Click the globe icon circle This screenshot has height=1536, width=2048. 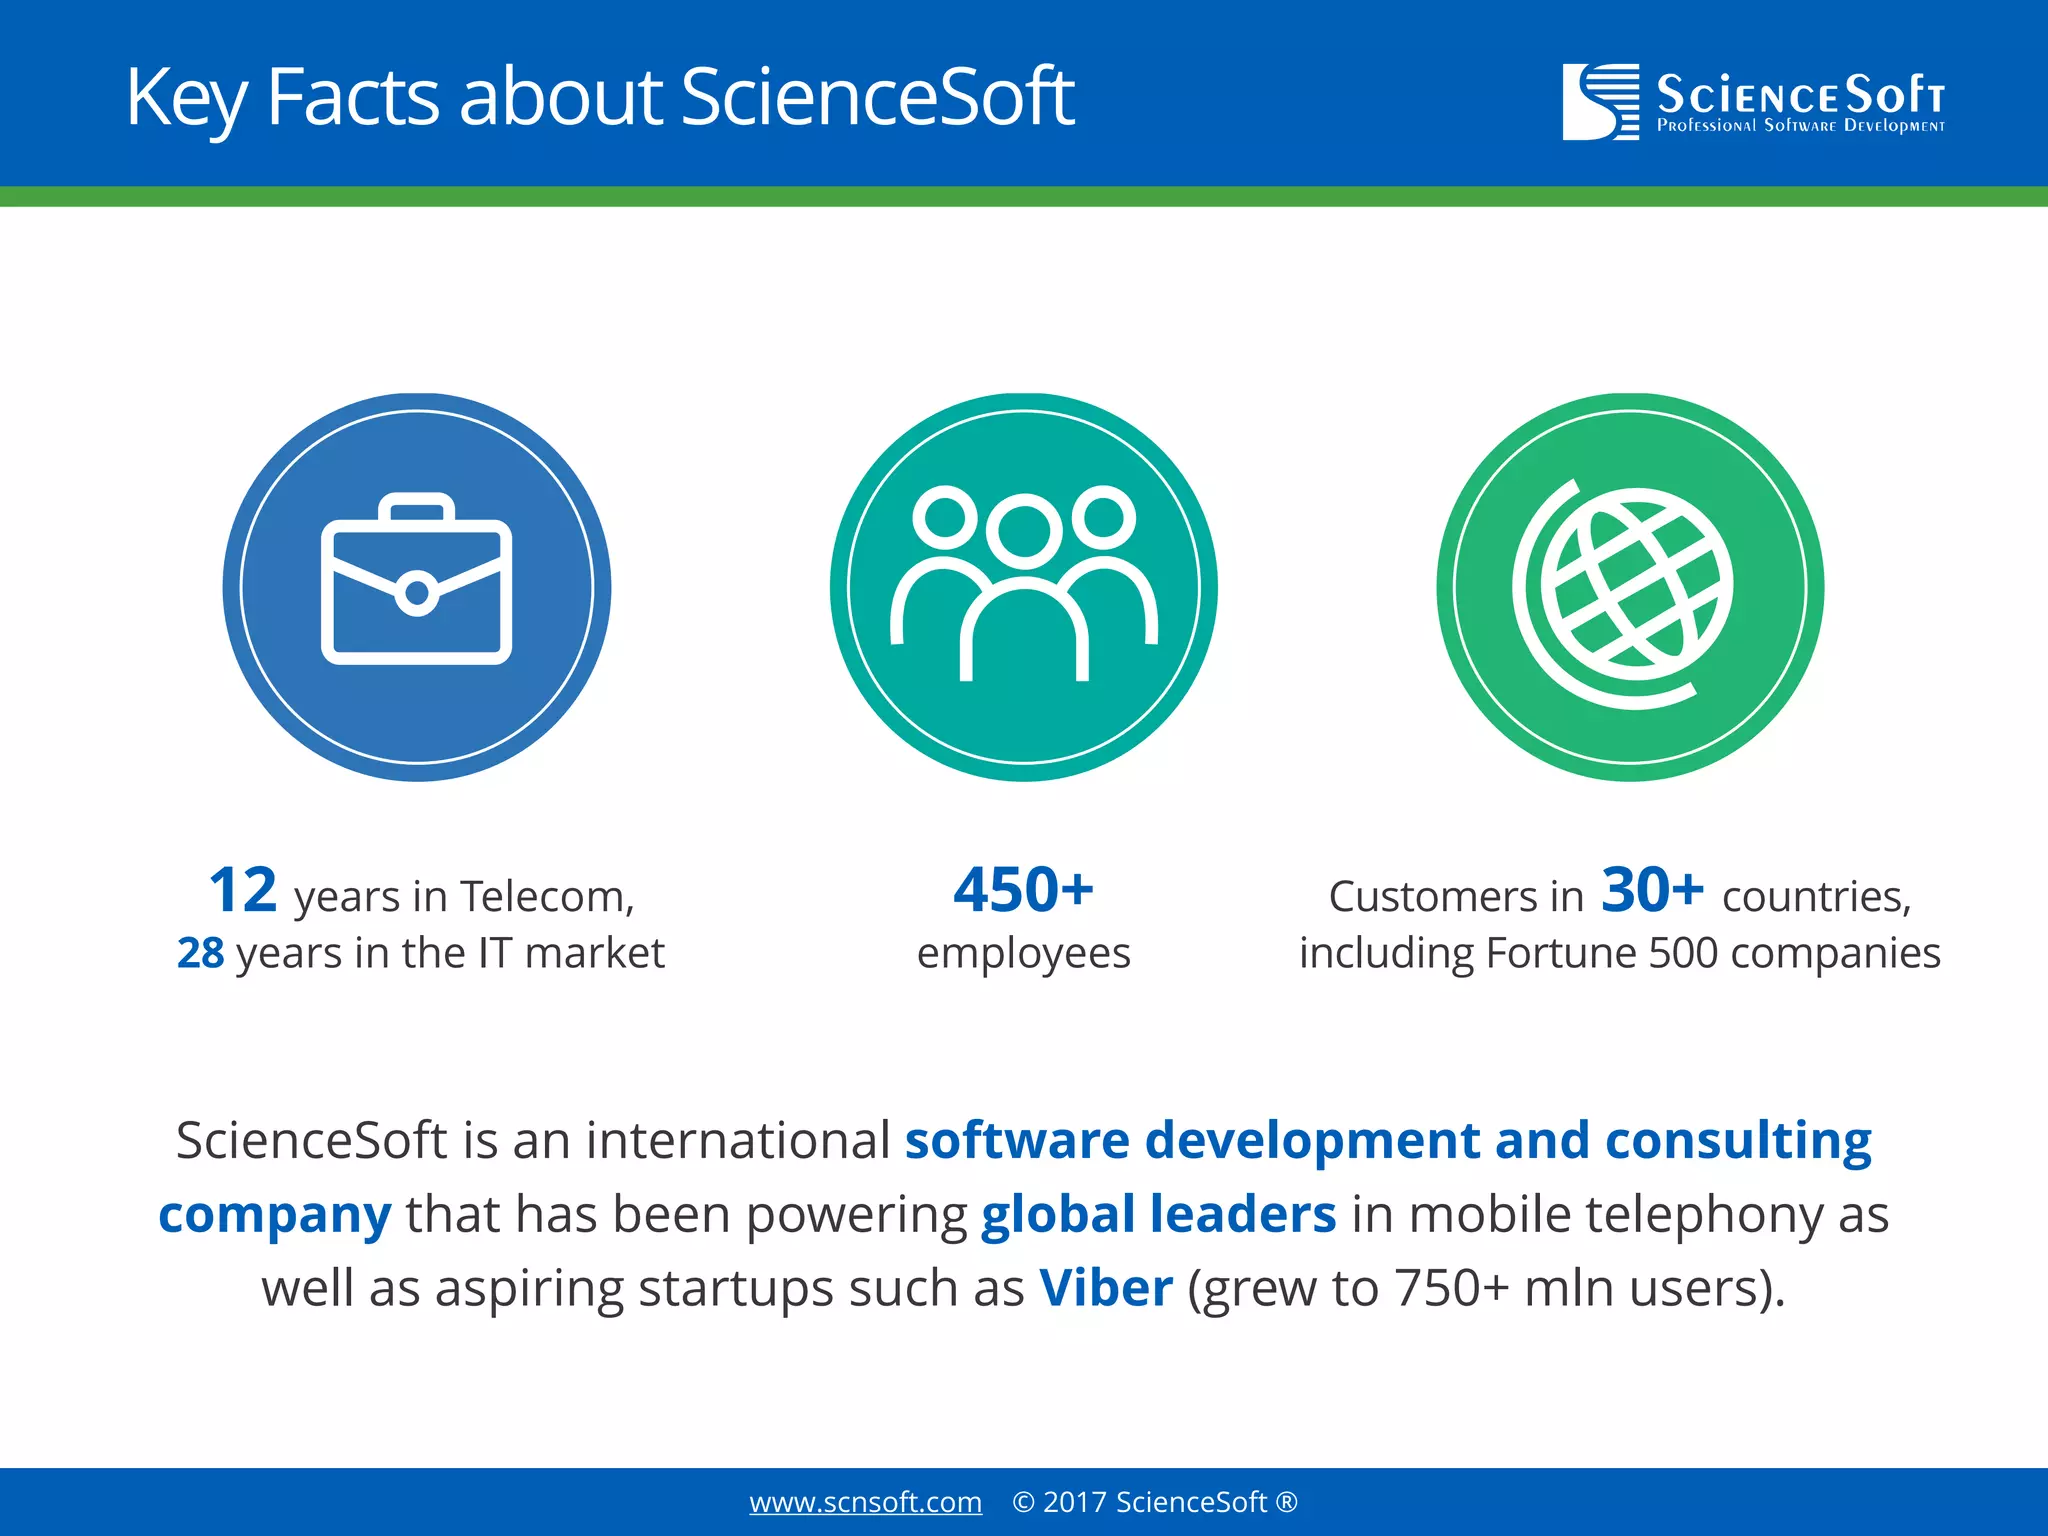[1630, 587]
